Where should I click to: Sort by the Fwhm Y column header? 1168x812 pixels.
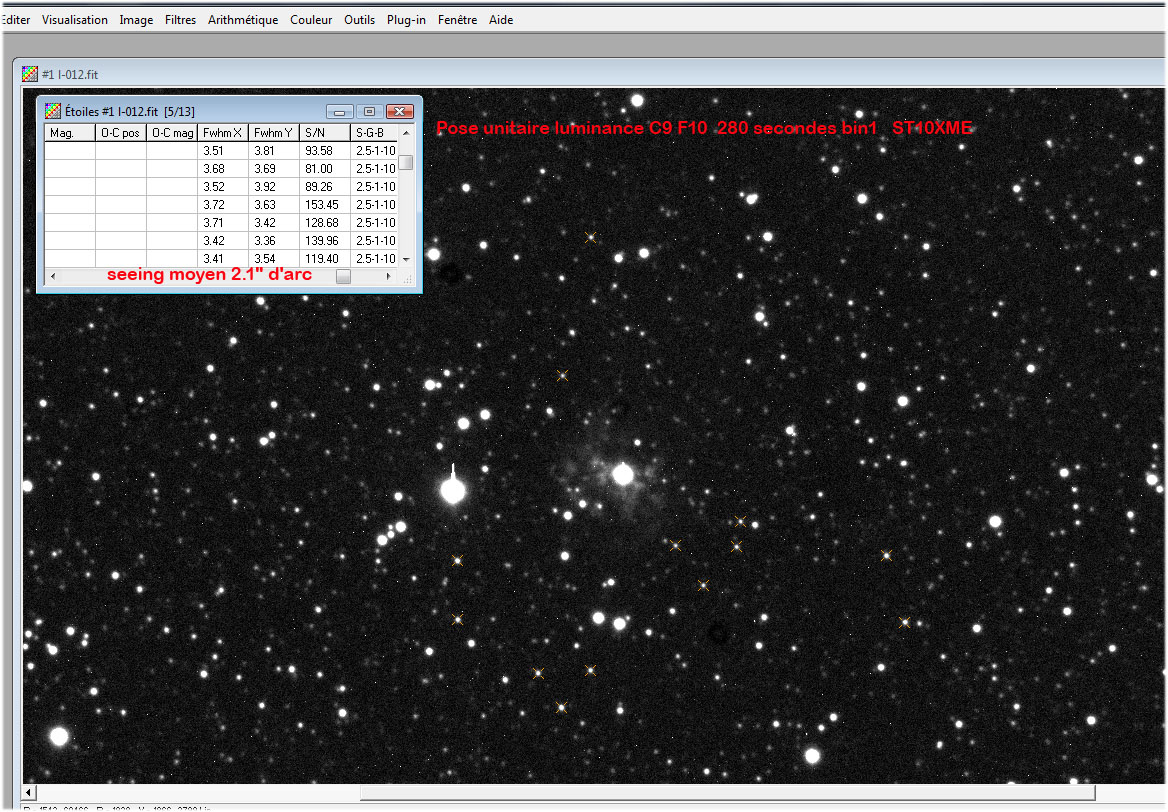click(273, 133)
